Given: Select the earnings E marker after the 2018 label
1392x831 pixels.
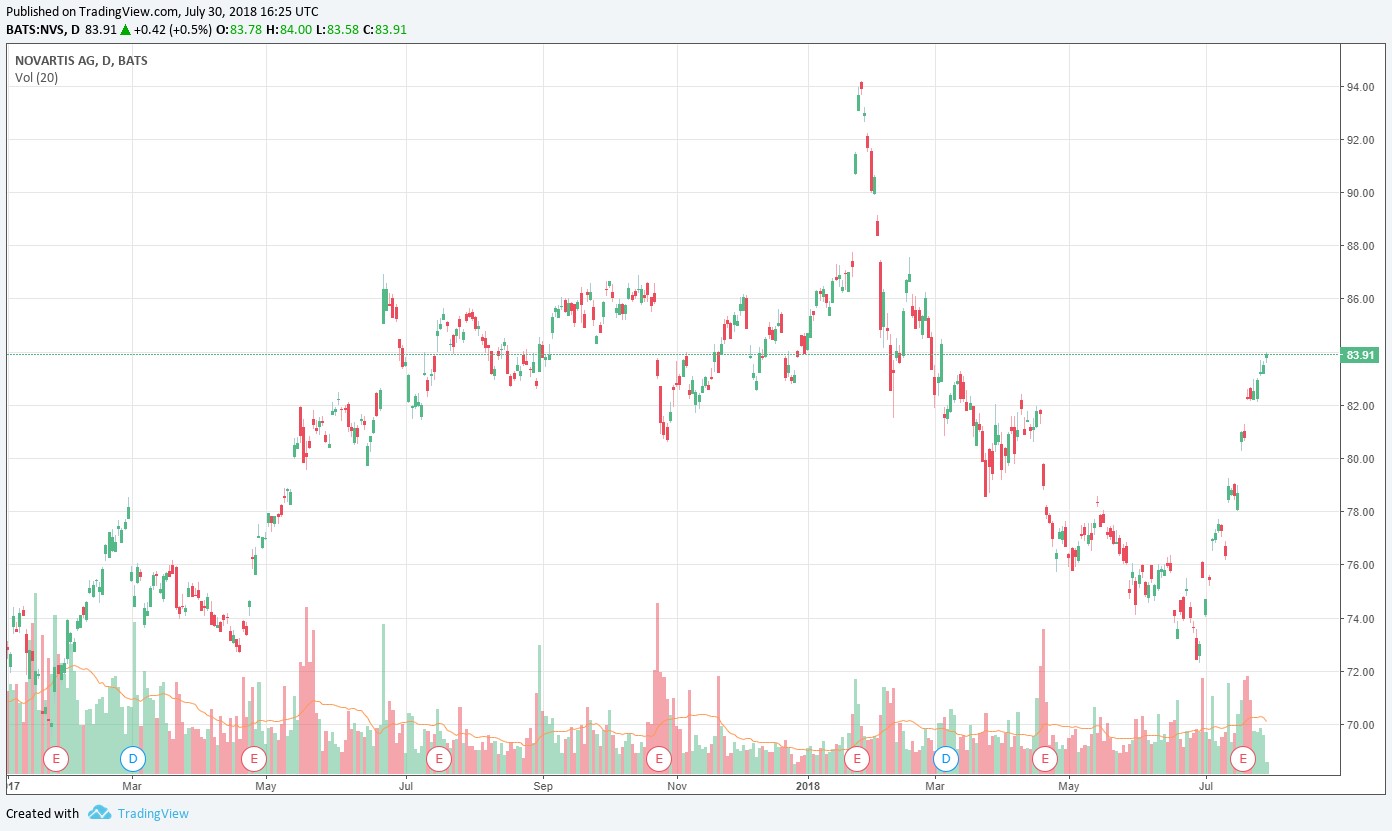Looking at the screenshot, I should [856, 759].
